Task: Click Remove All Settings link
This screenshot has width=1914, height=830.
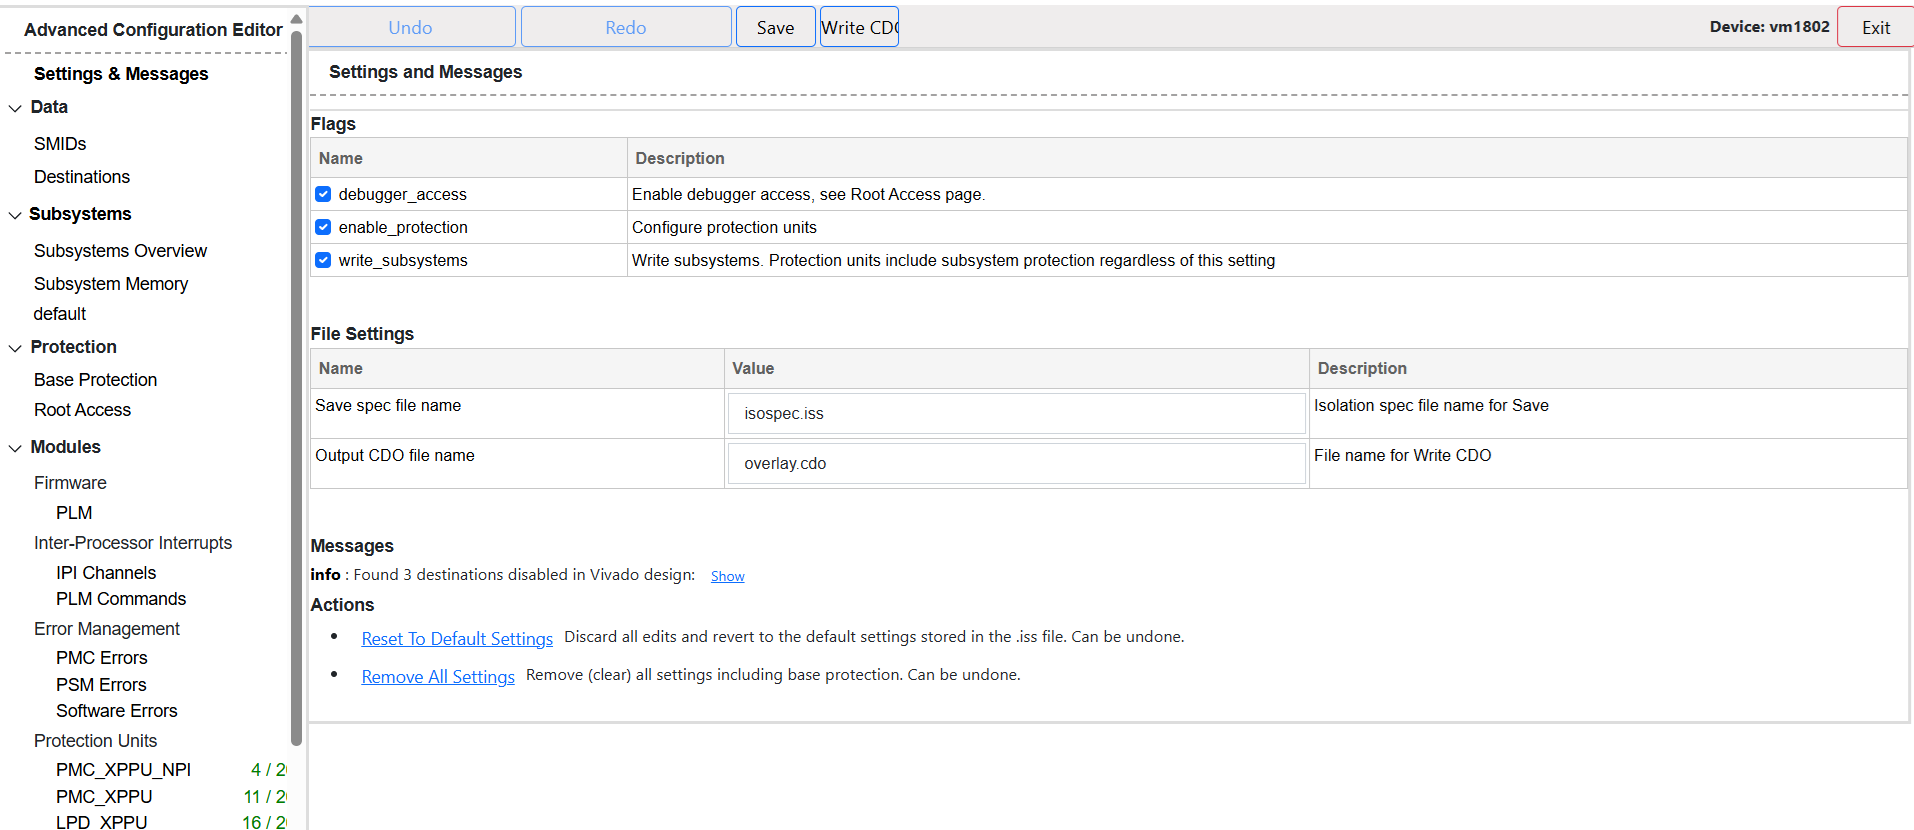Action: 438,676
